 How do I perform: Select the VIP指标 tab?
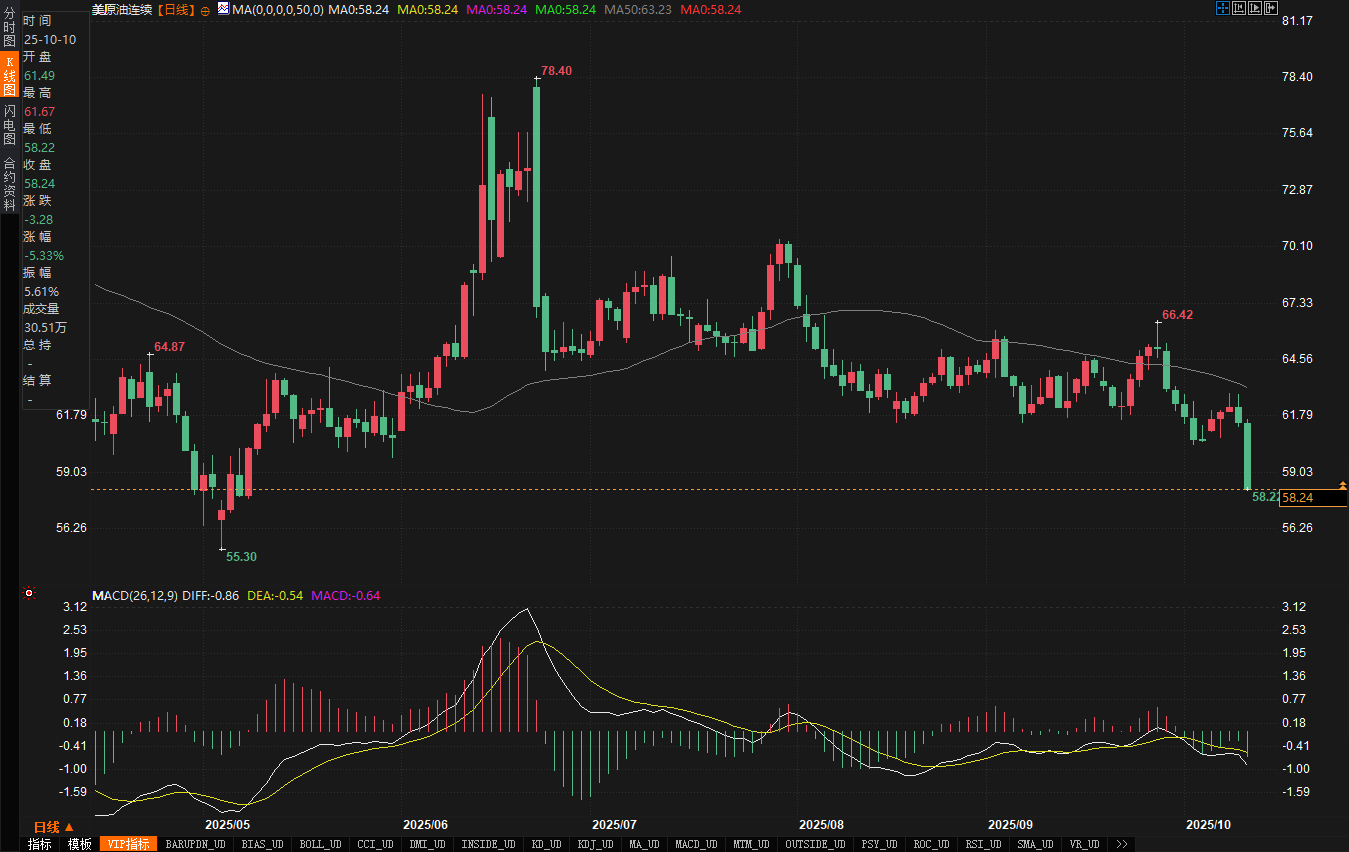click(x=129, y=844)
